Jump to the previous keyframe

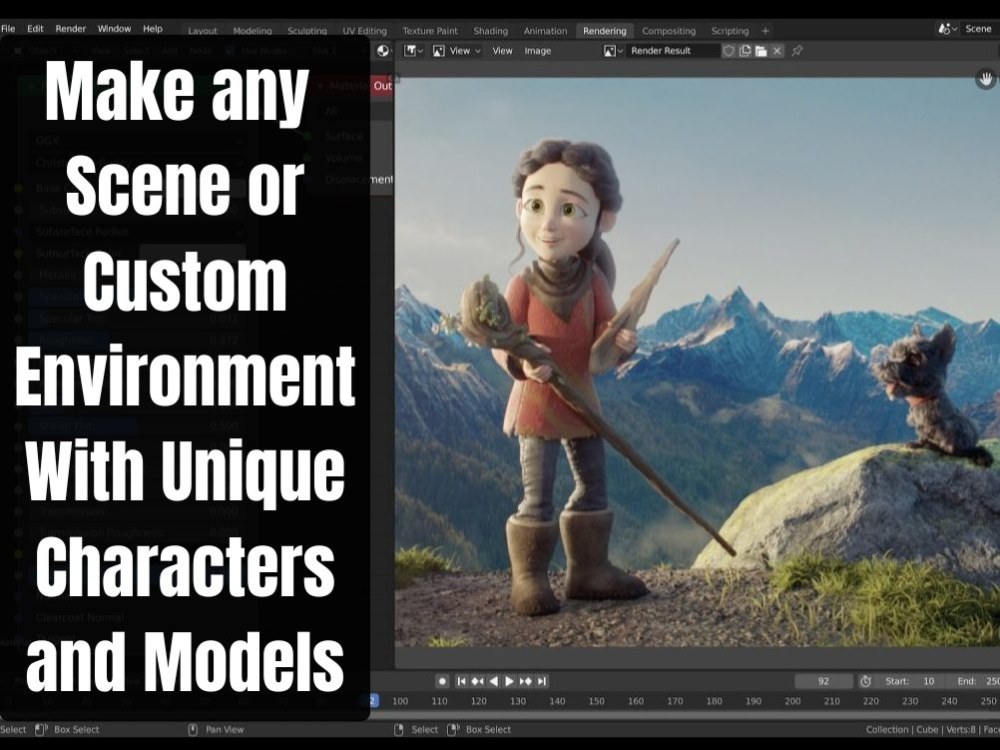(477, 681)
